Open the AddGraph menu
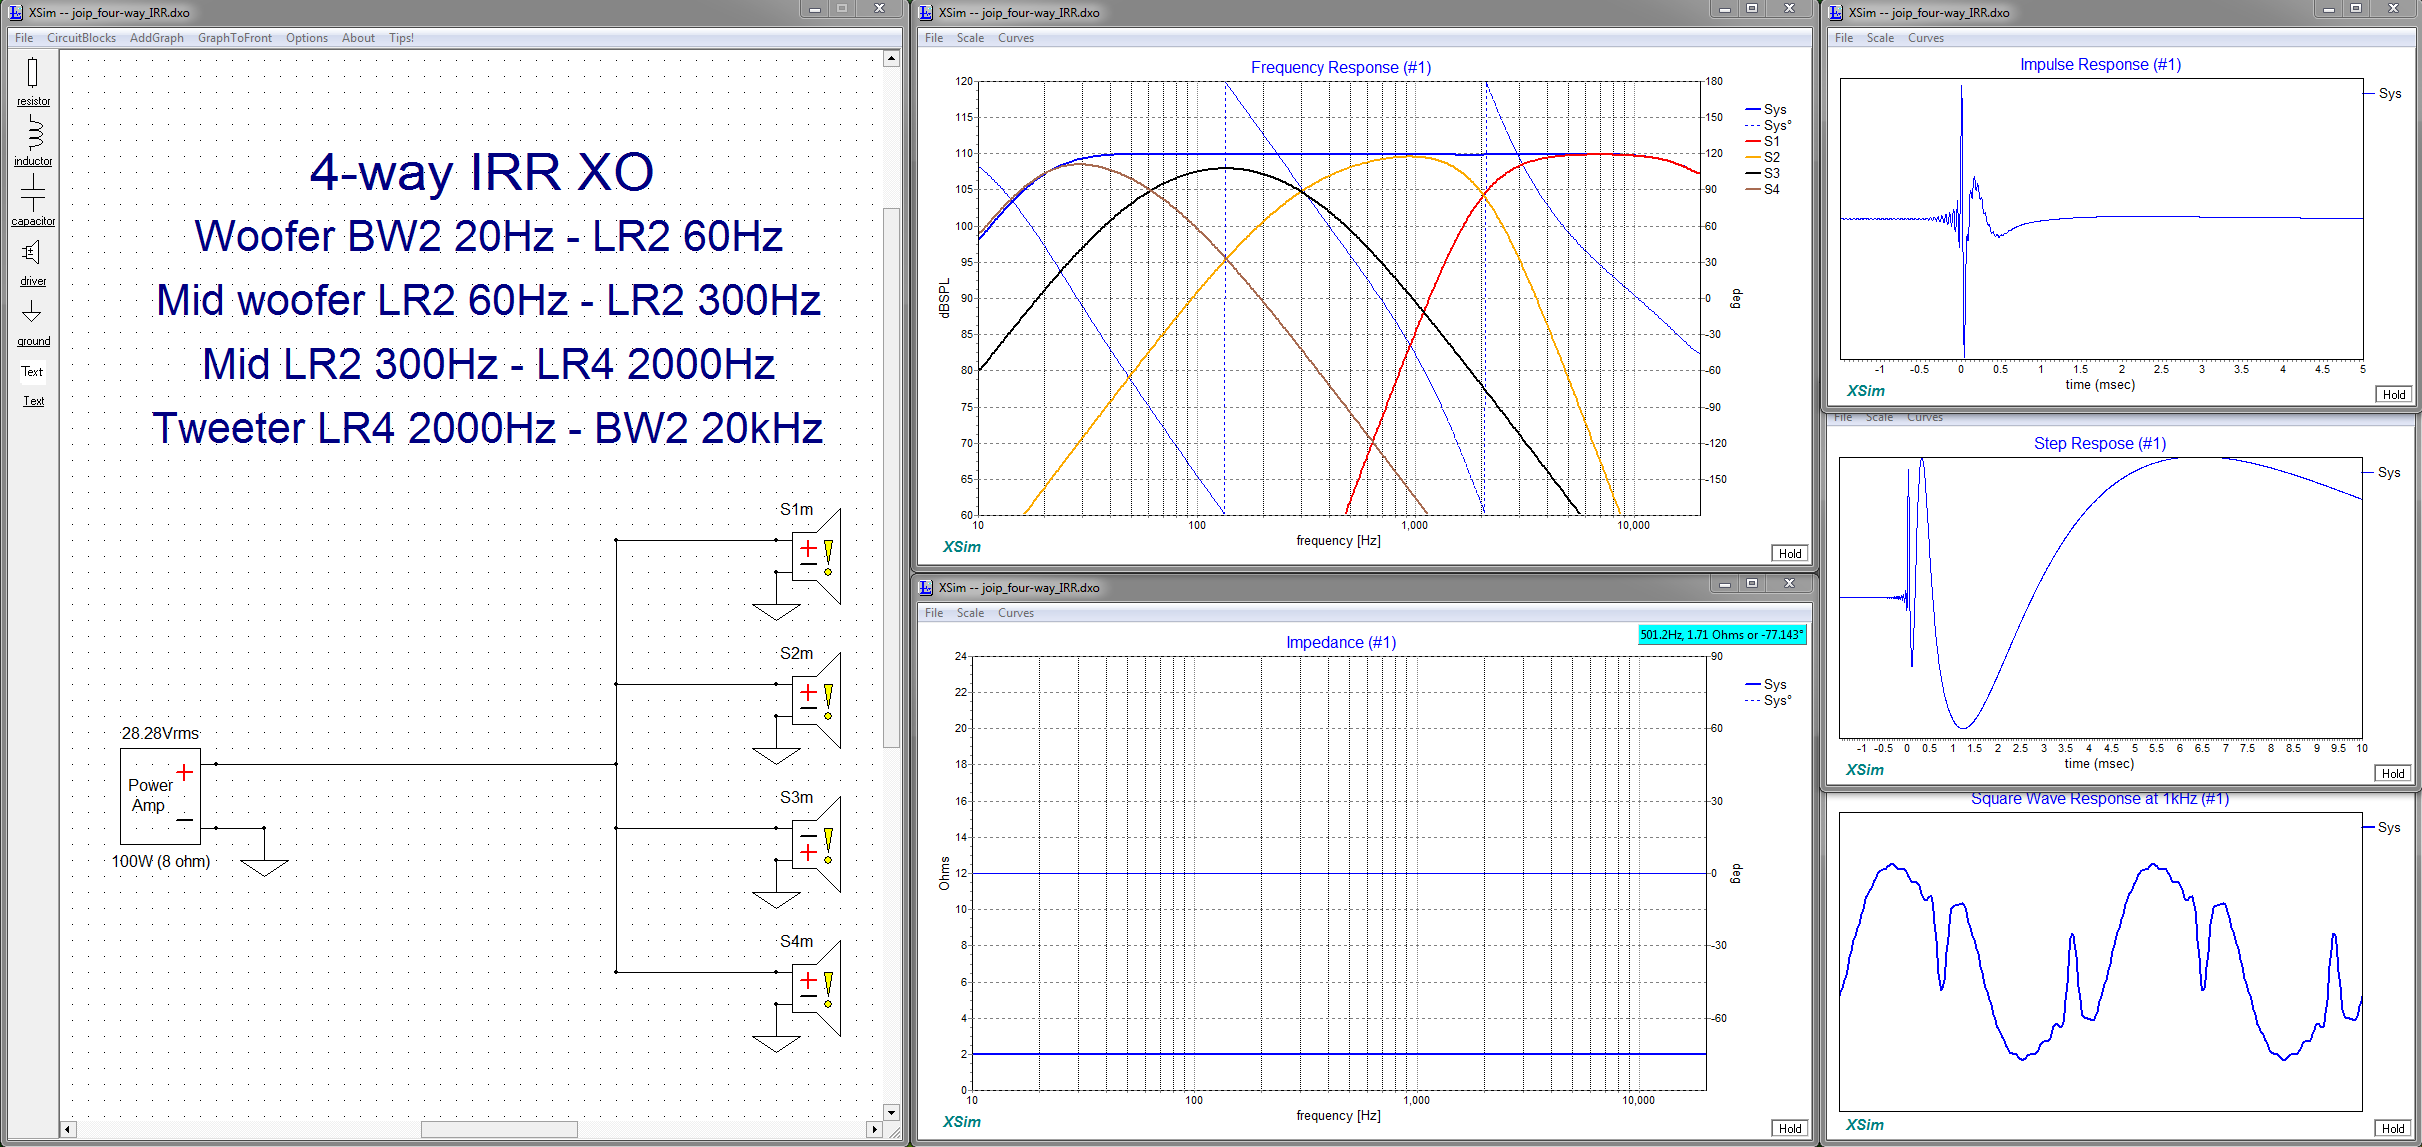The width and height of the screenshot is (2422, 1147). 157,38
